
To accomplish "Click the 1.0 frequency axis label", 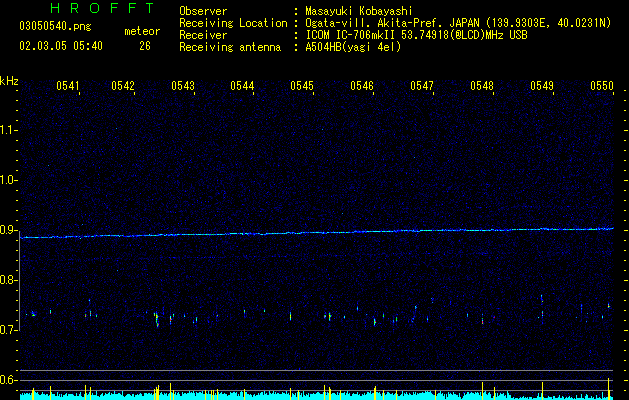I will [x=9, y=180].
